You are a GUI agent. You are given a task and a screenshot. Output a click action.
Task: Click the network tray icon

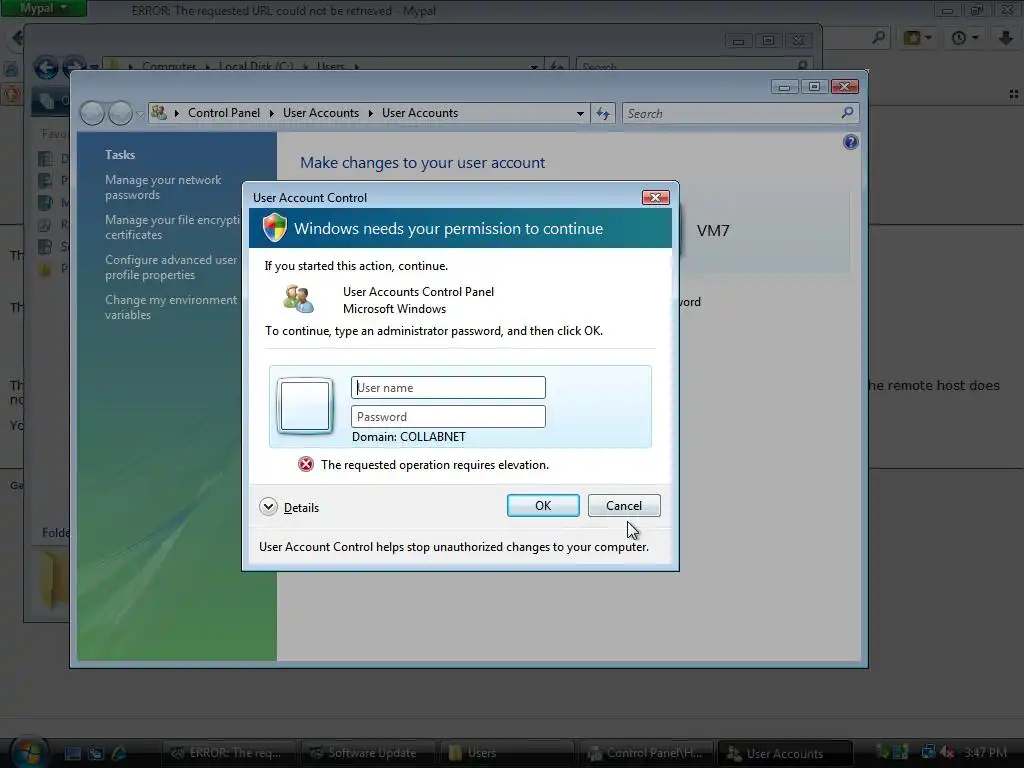[928, 752]
